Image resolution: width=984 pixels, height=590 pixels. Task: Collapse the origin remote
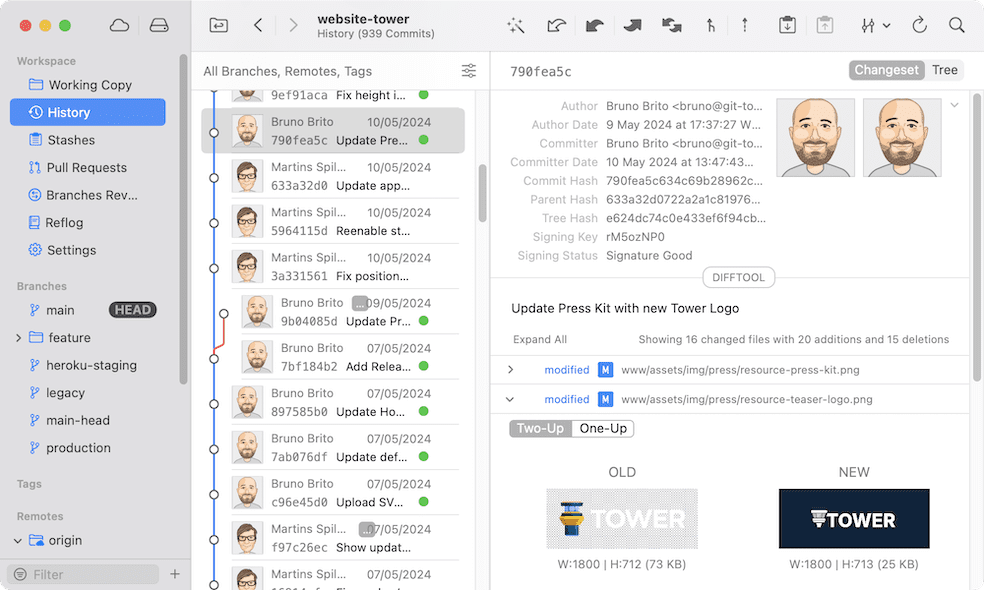click(x=18, y=540)
